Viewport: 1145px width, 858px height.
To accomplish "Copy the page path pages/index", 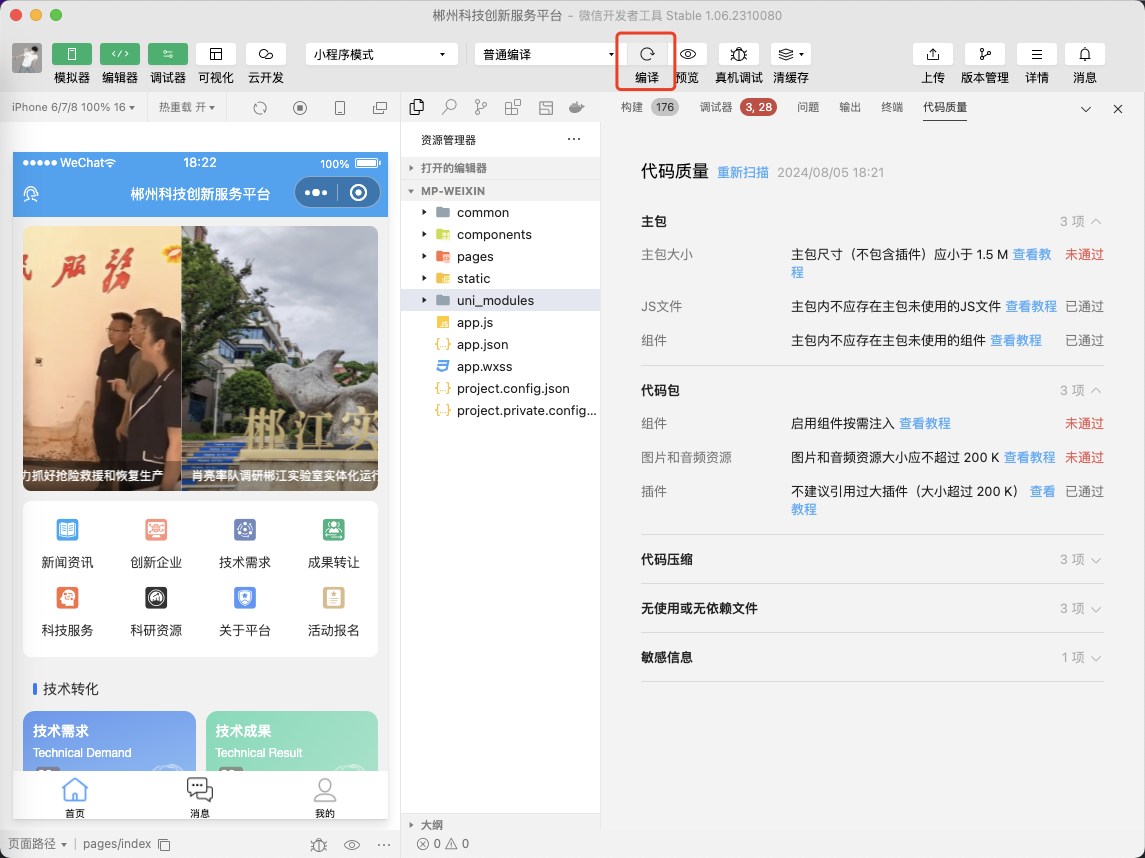I will tap(164, 845).
